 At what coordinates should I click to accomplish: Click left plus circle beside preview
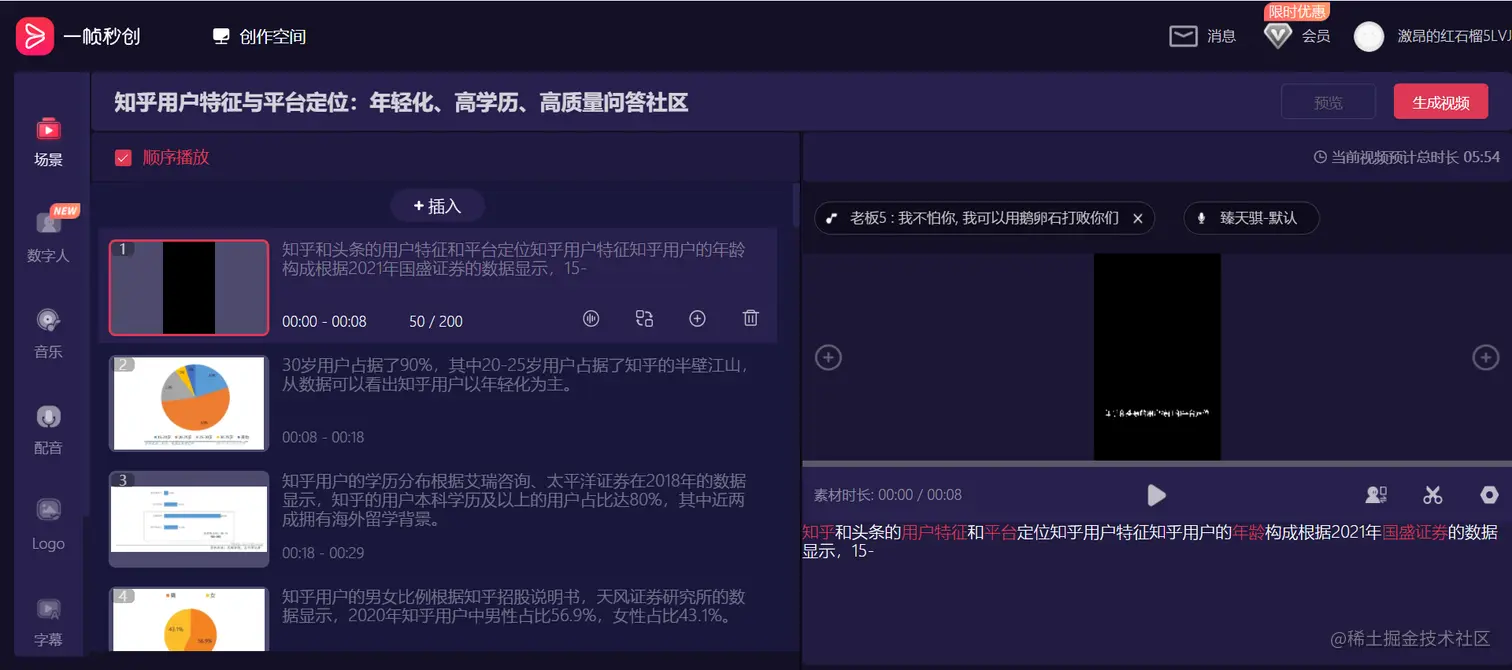click(x=828, y=357)
